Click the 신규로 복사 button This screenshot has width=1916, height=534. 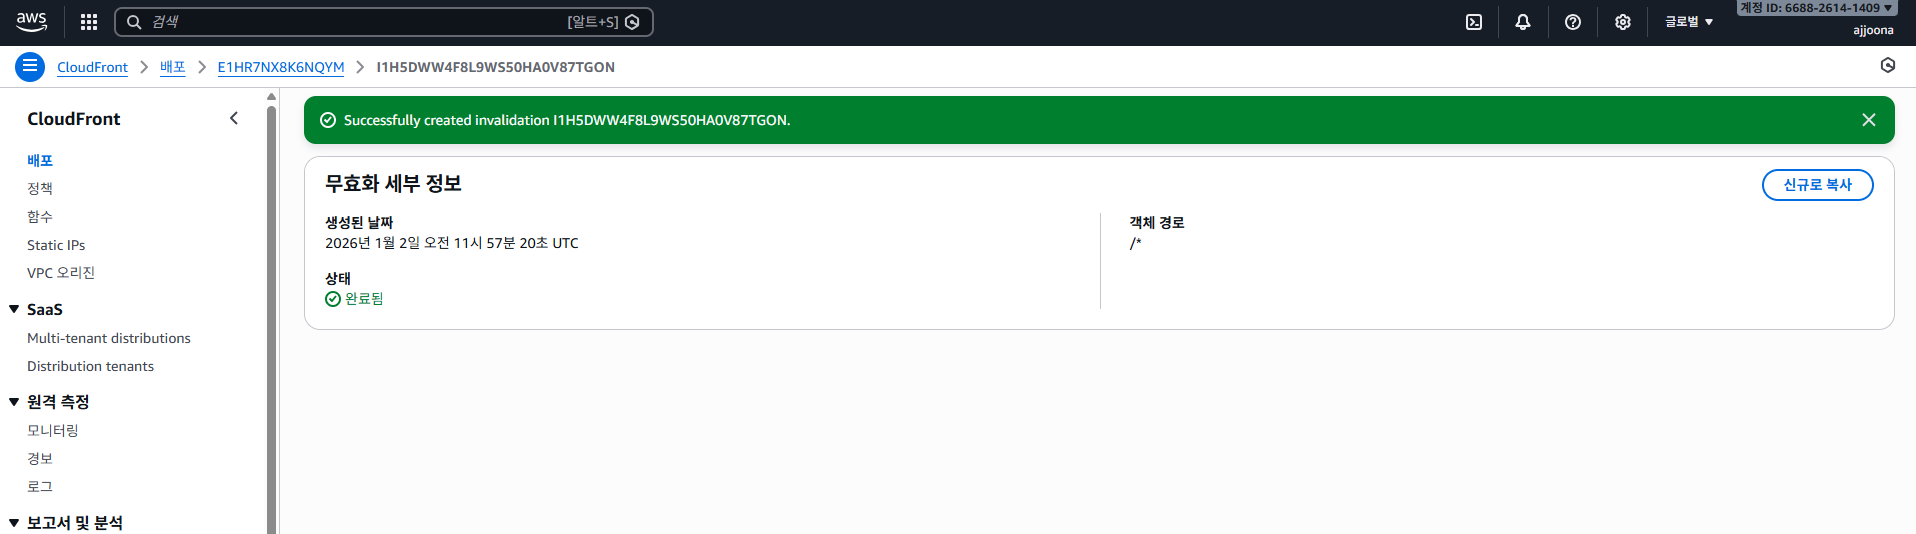1817,185
